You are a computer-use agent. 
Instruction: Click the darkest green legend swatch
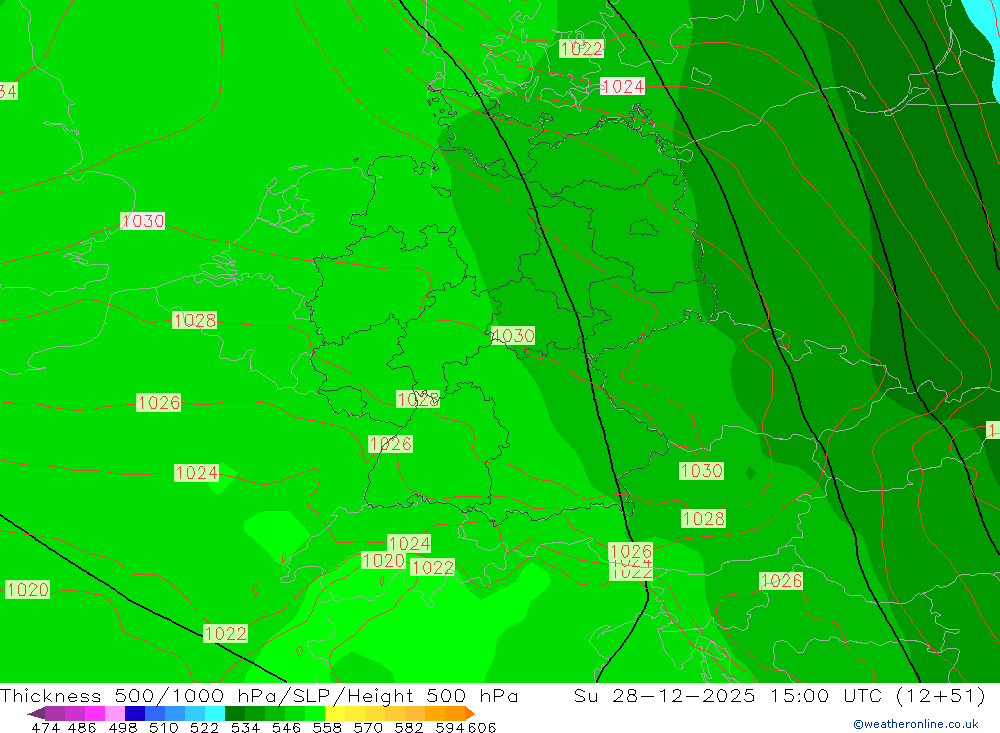[235, 713]
